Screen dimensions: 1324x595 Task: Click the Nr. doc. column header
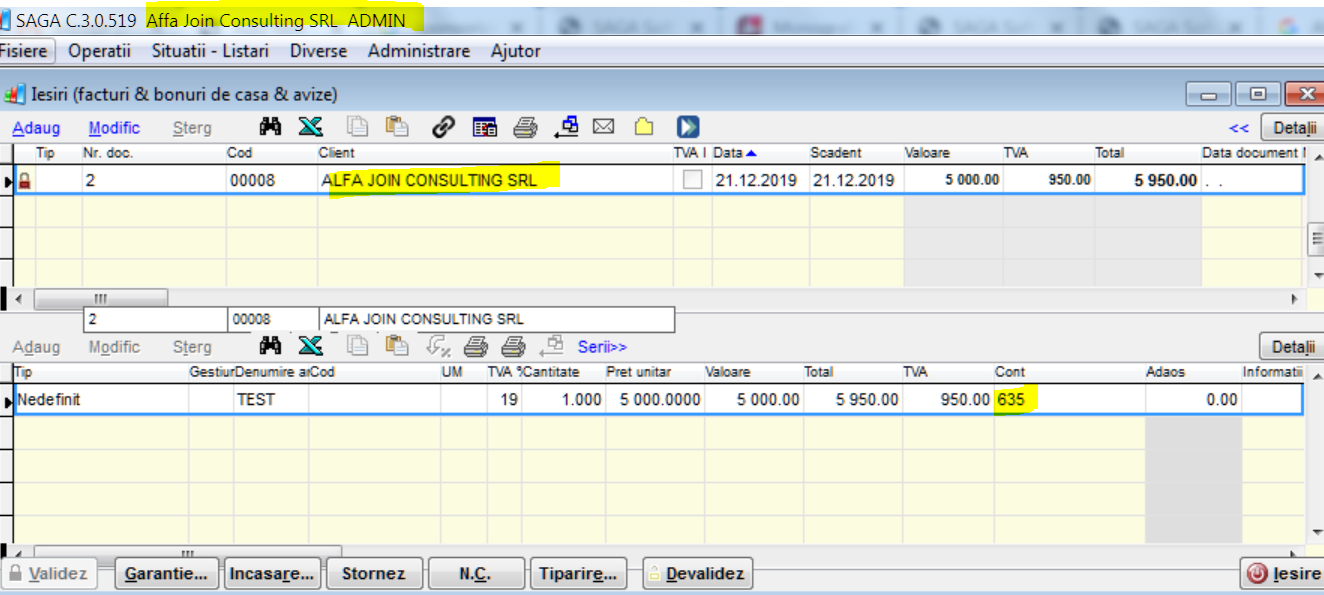[153, 153]
